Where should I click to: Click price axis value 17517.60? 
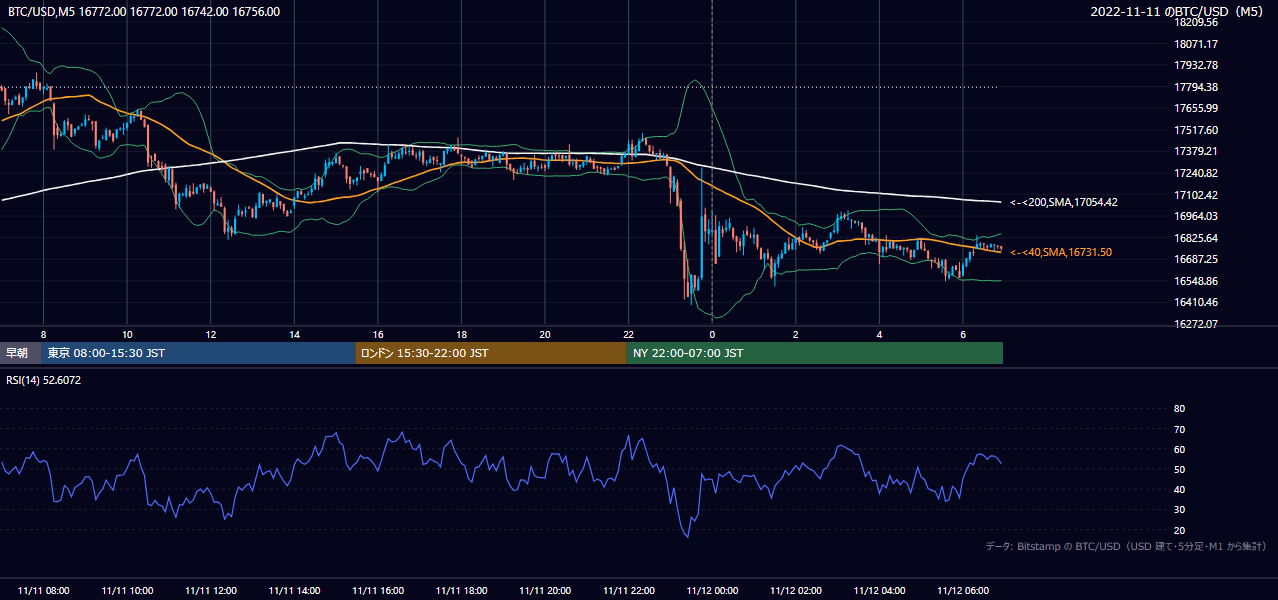pos(1196,130)
